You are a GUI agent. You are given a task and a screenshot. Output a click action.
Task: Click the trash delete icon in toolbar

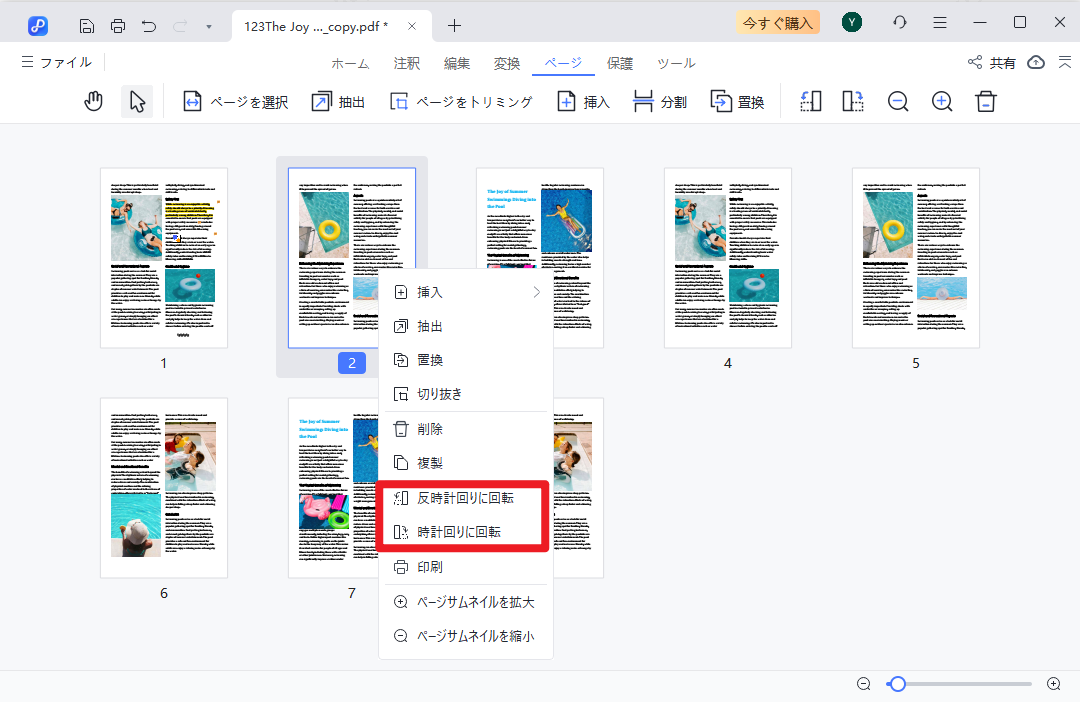point(986,101)
